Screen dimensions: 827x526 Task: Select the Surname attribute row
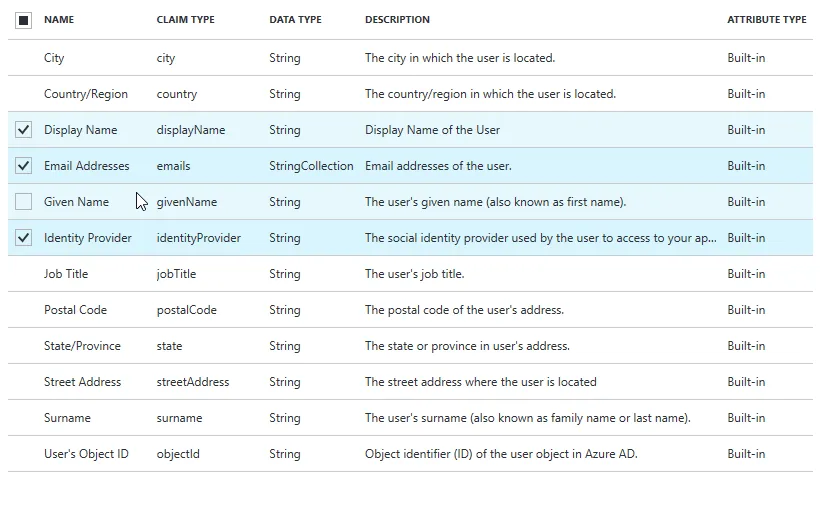point(67,418)
